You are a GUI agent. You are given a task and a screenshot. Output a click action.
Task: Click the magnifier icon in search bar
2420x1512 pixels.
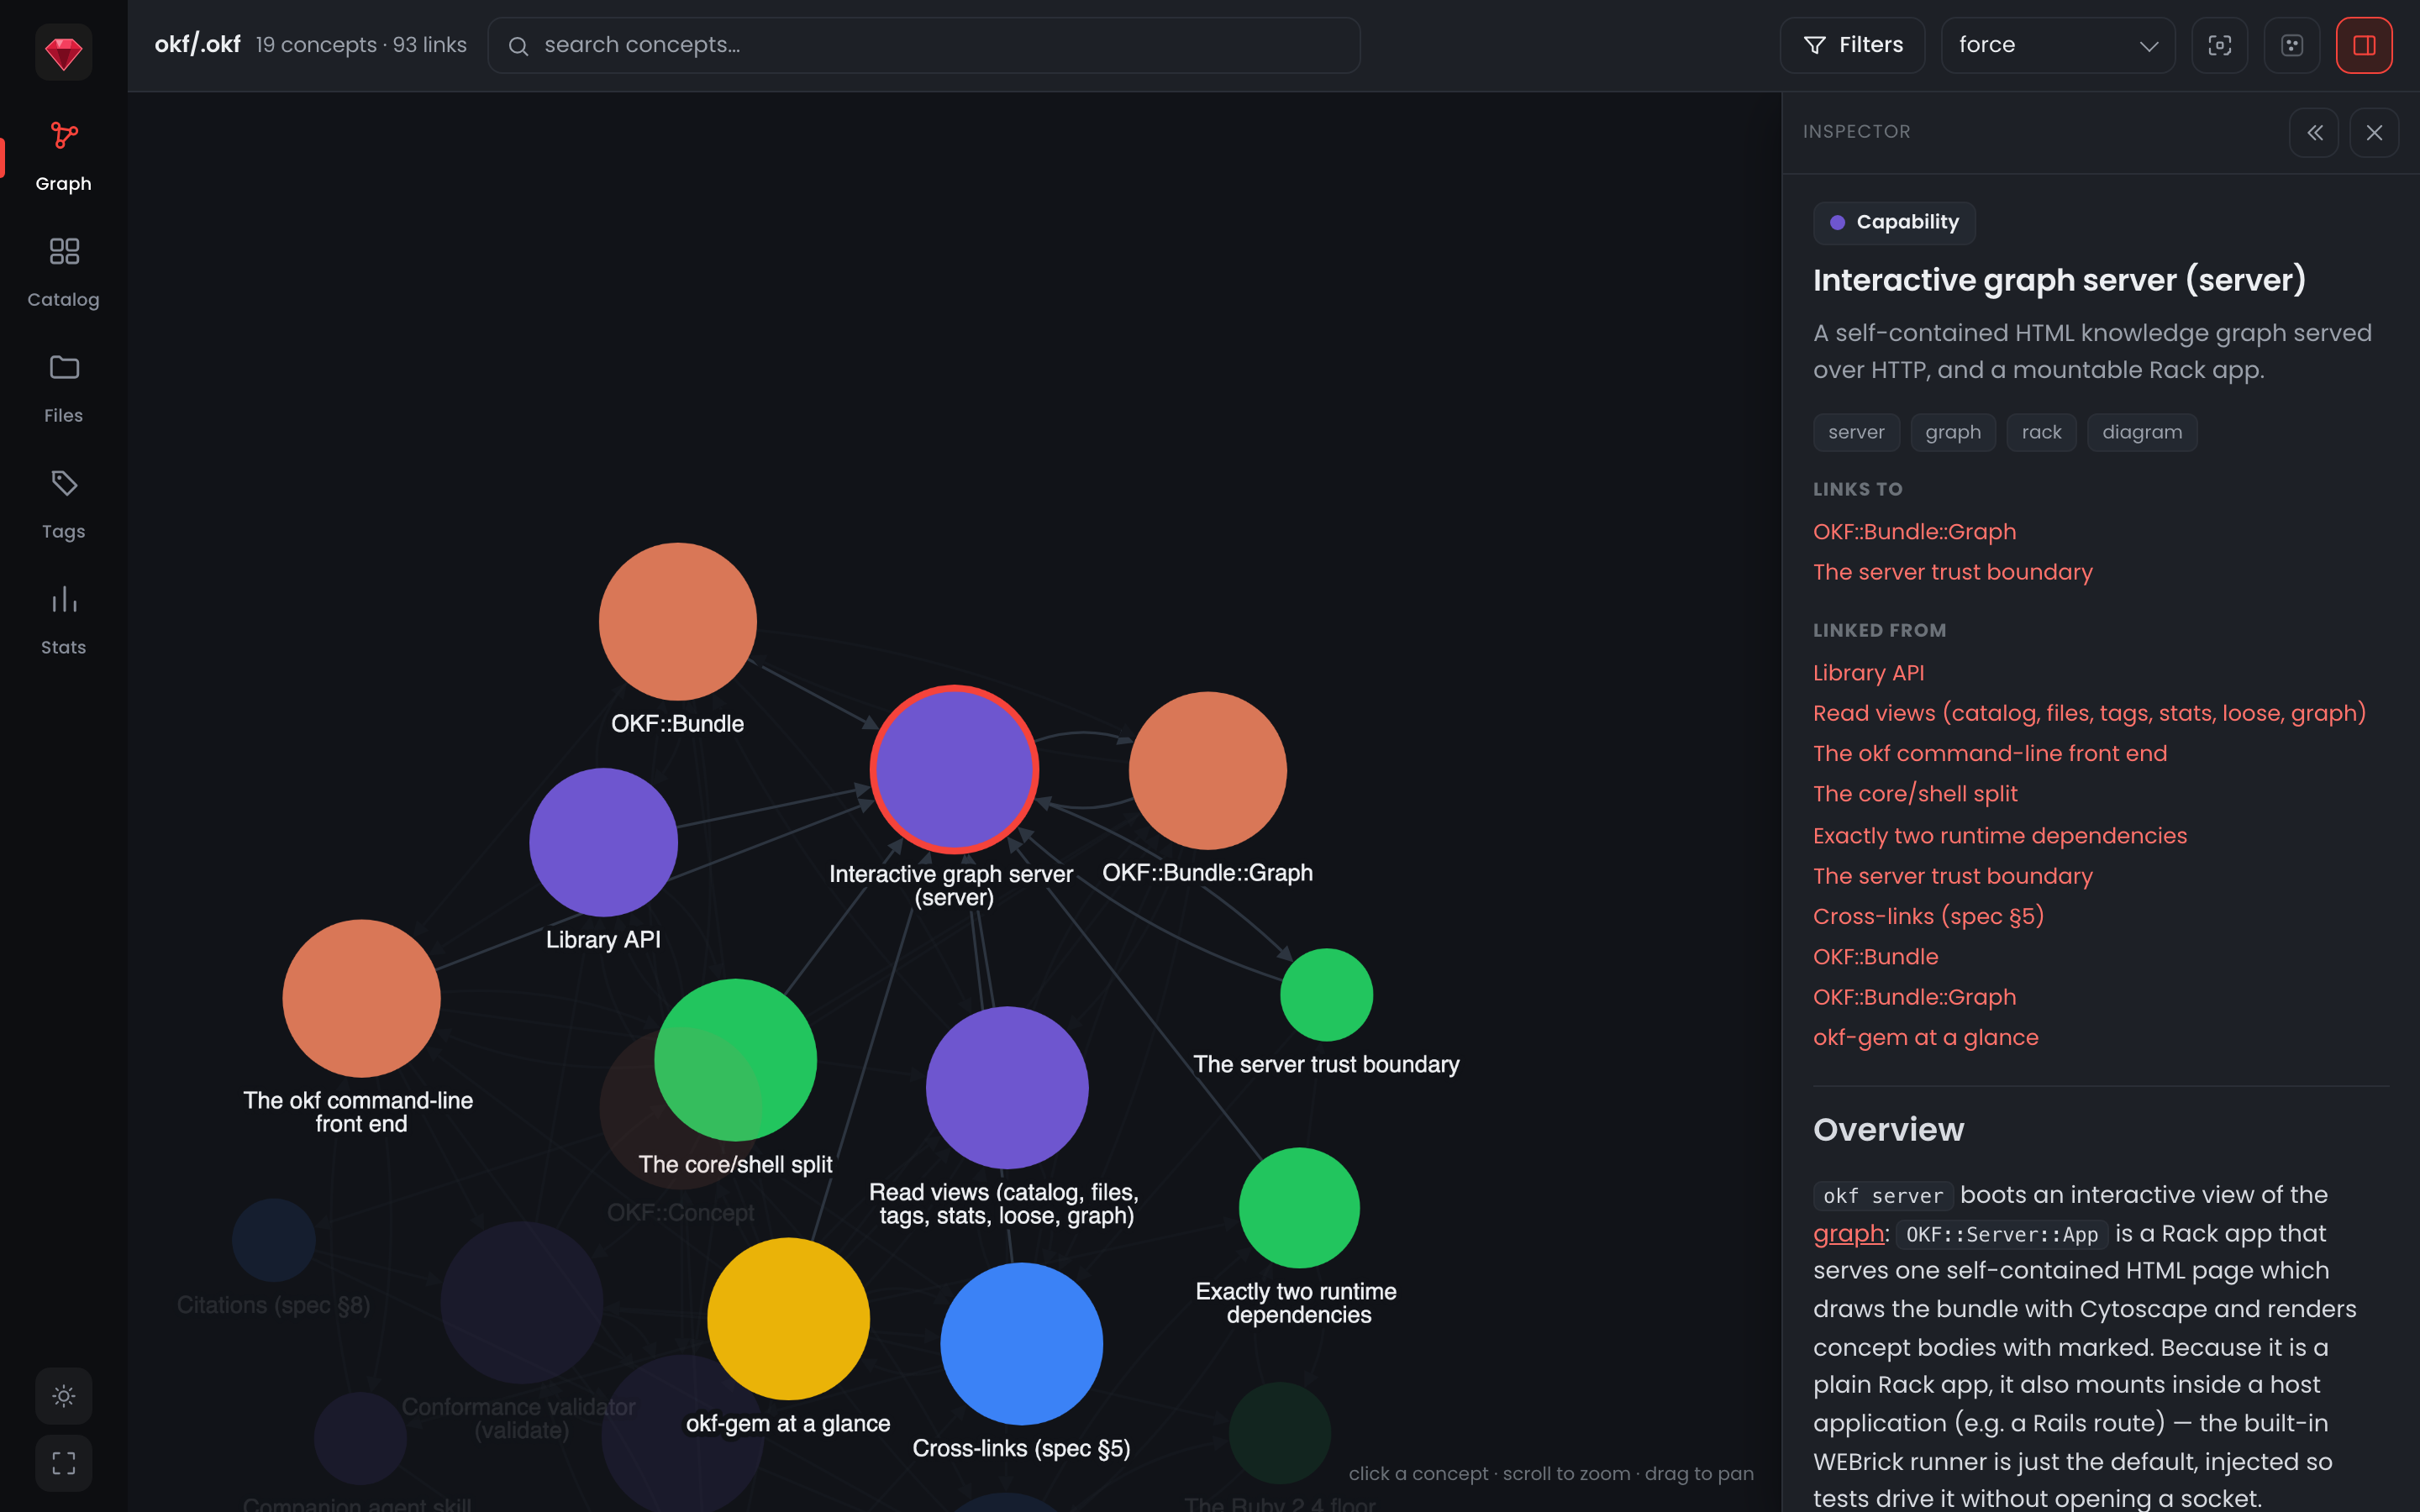[518, 46]
